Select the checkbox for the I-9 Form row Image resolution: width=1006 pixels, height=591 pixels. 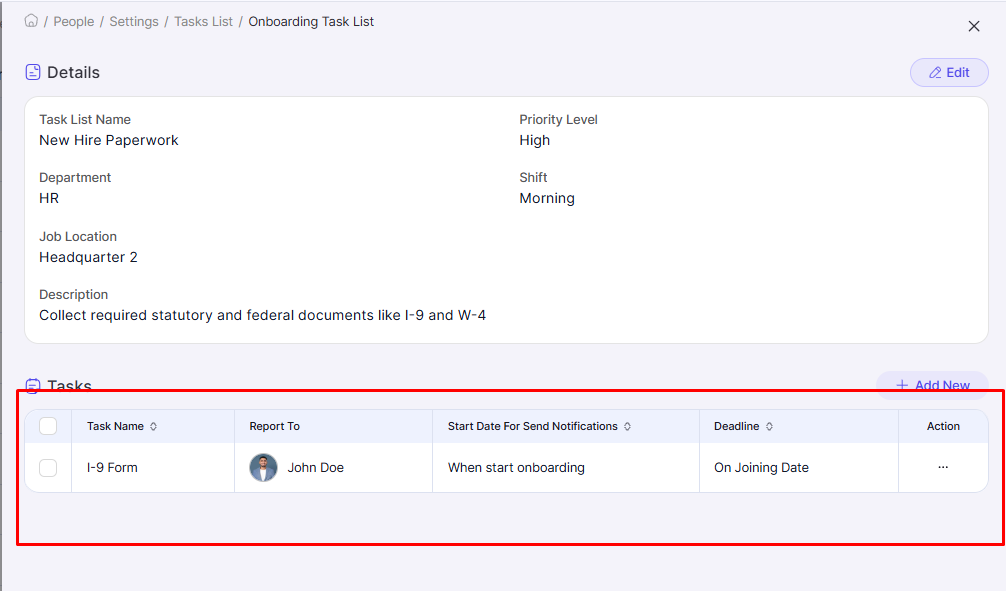click(47, 467)
